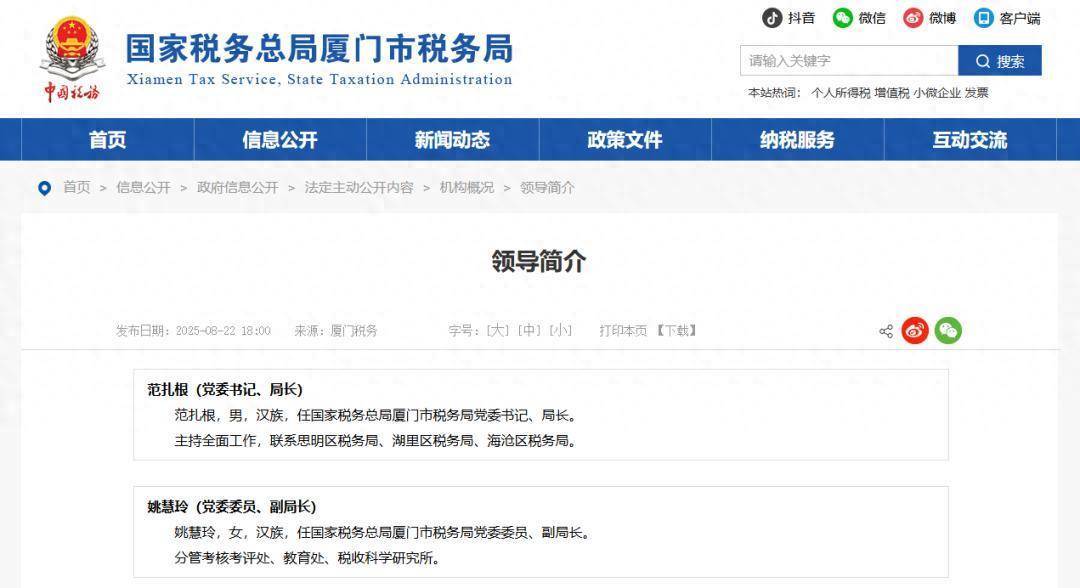Click the green WeChat (微信) header icon

[843, 18]
